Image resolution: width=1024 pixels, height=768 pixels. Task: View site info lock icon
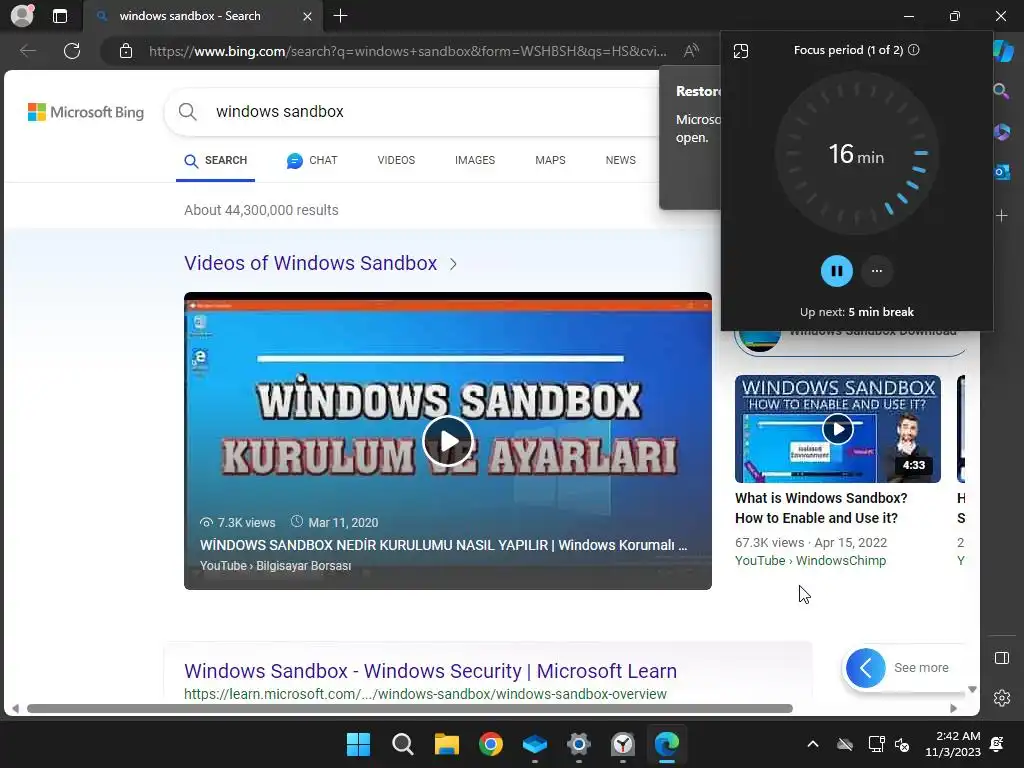tap(126, 51)
